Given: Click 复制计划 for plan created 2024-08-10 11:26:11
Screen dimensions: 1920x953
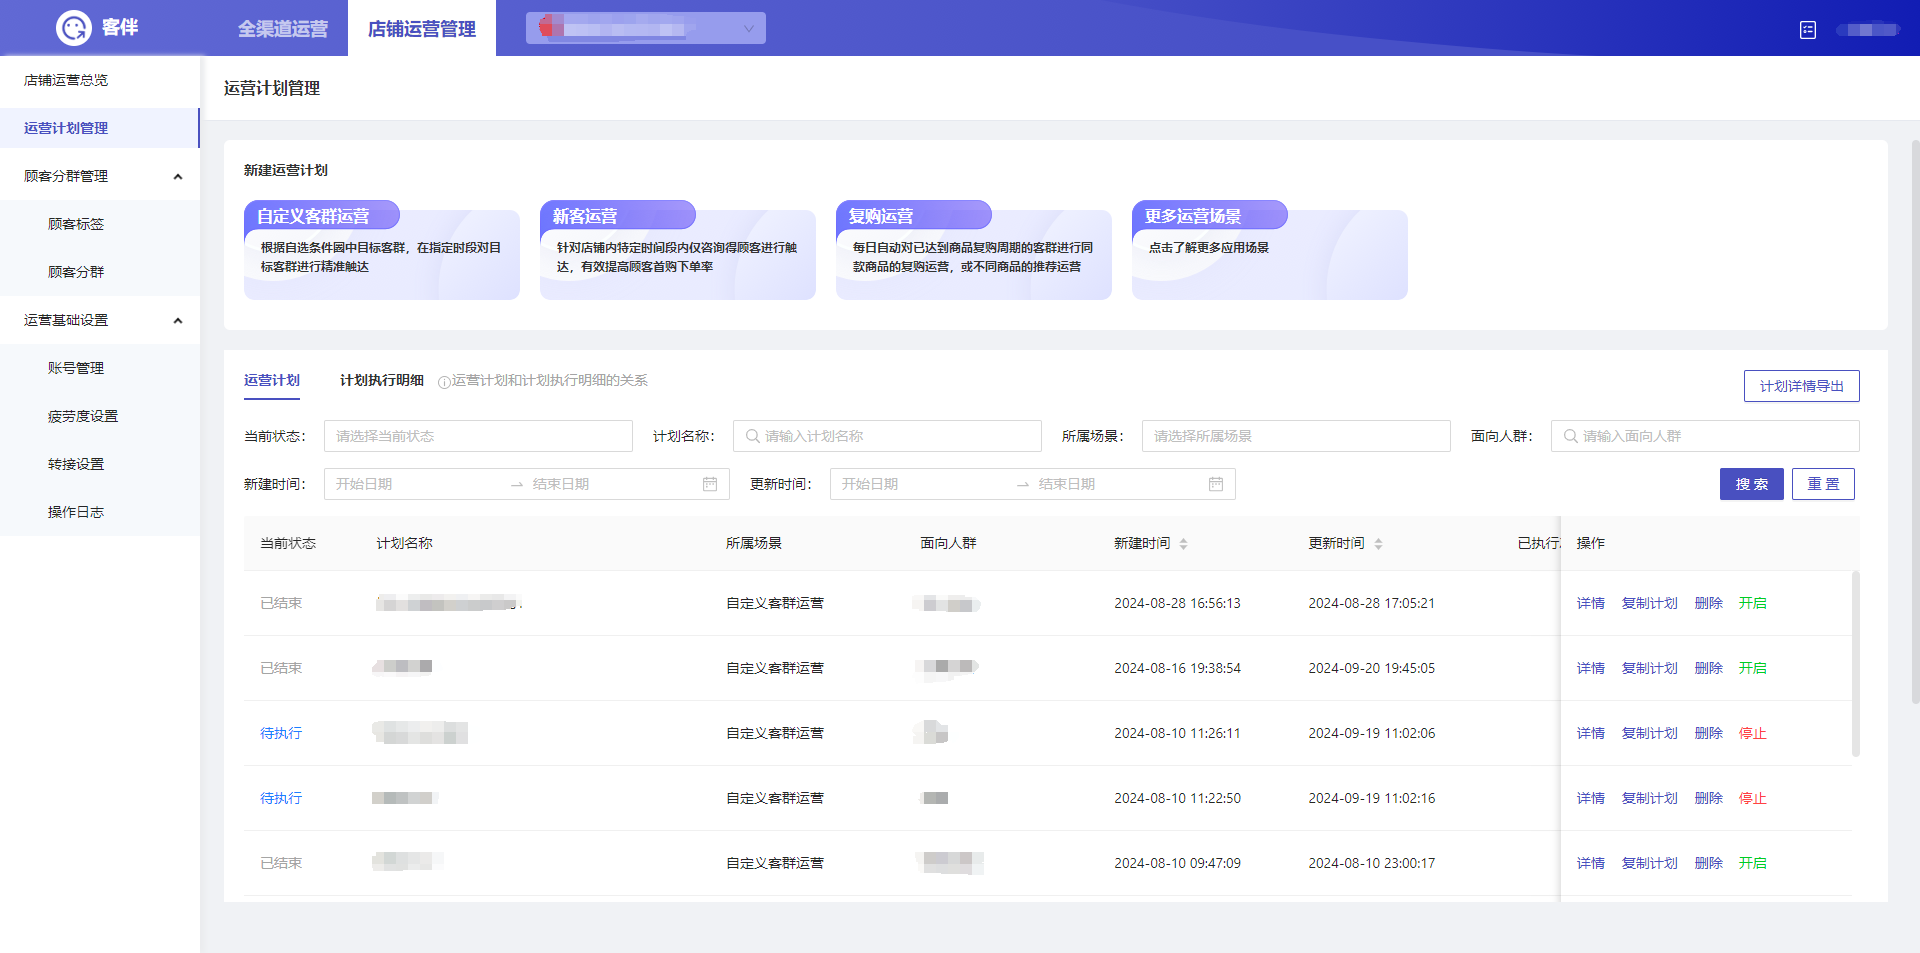Looking at the screenshot, I should tap(1649, 733).
